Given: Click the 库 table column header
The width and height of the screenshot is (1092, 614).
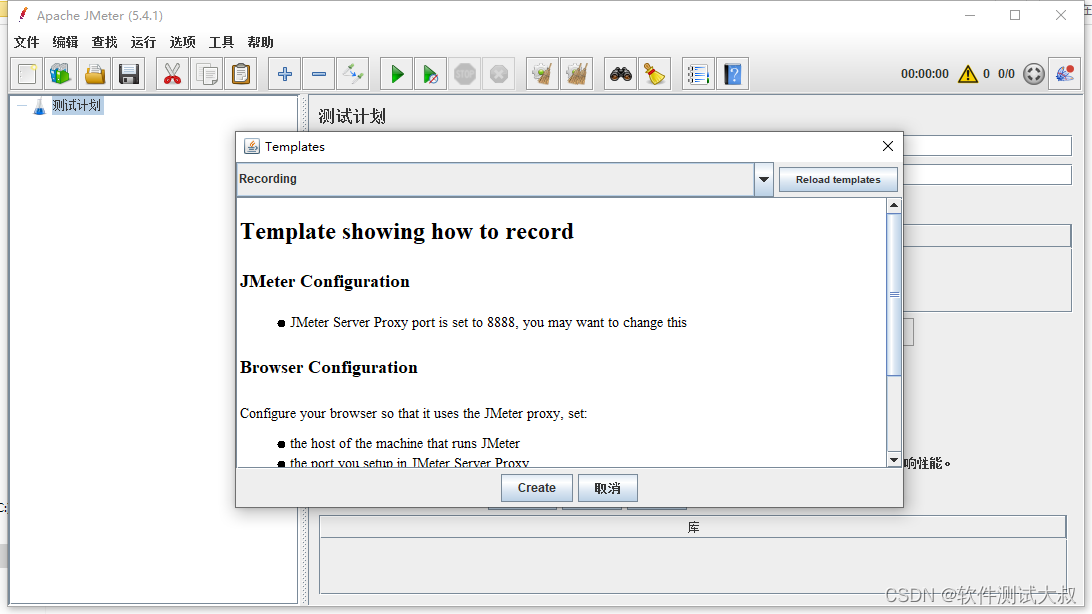Looking at the screenshot, I should [693, 527].
